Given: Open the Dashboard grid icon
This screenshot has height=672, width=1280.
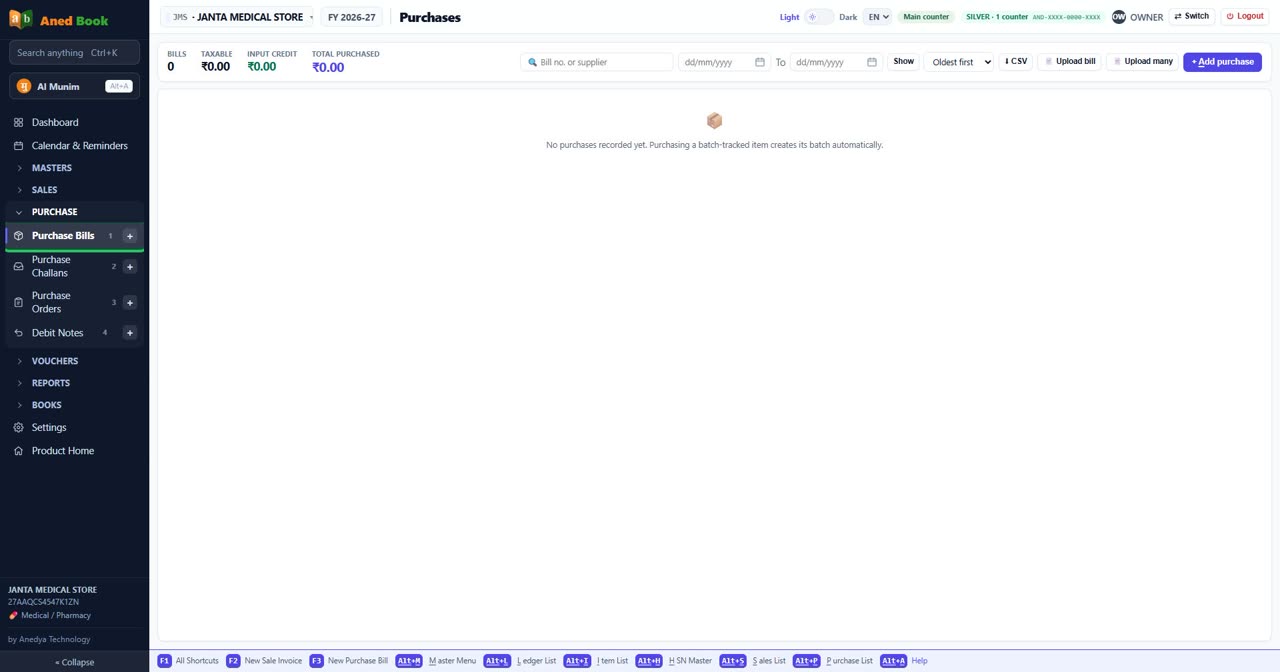Looking at the screenshot, I should click(x=18, y=122).
